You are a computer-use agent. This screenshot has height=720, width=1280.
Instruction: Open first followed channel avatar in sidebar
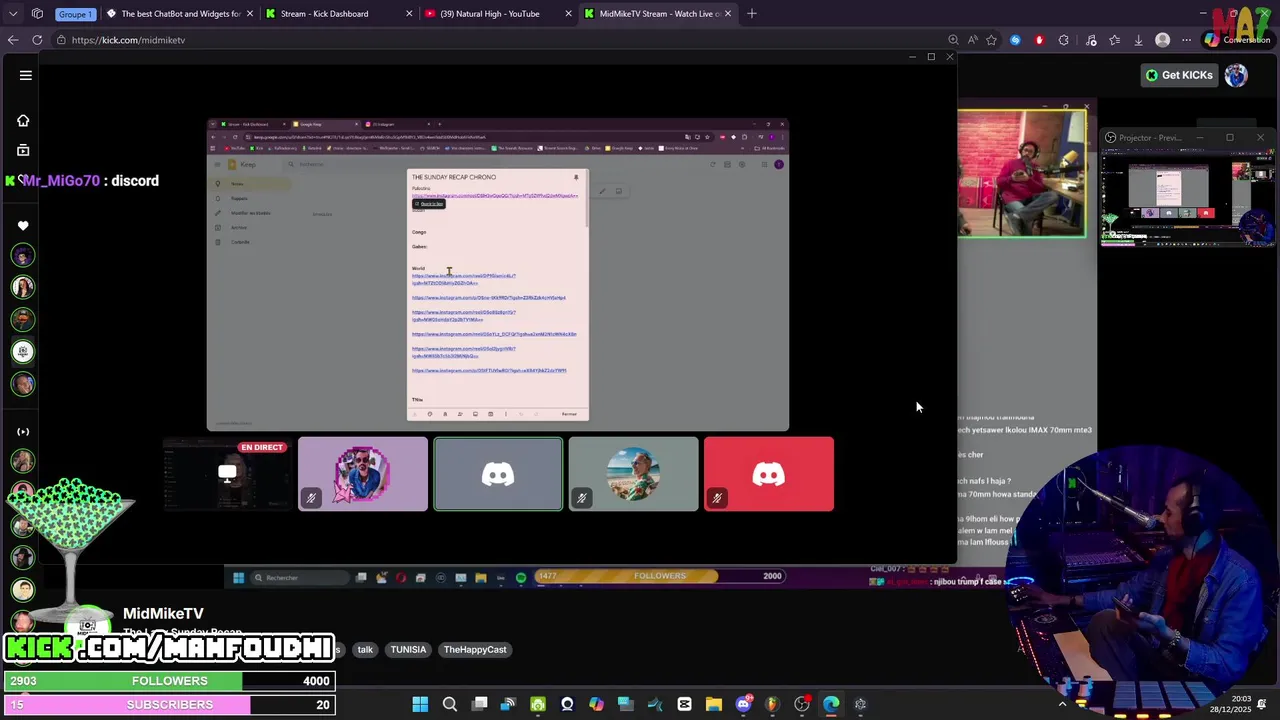click(23, 256)
